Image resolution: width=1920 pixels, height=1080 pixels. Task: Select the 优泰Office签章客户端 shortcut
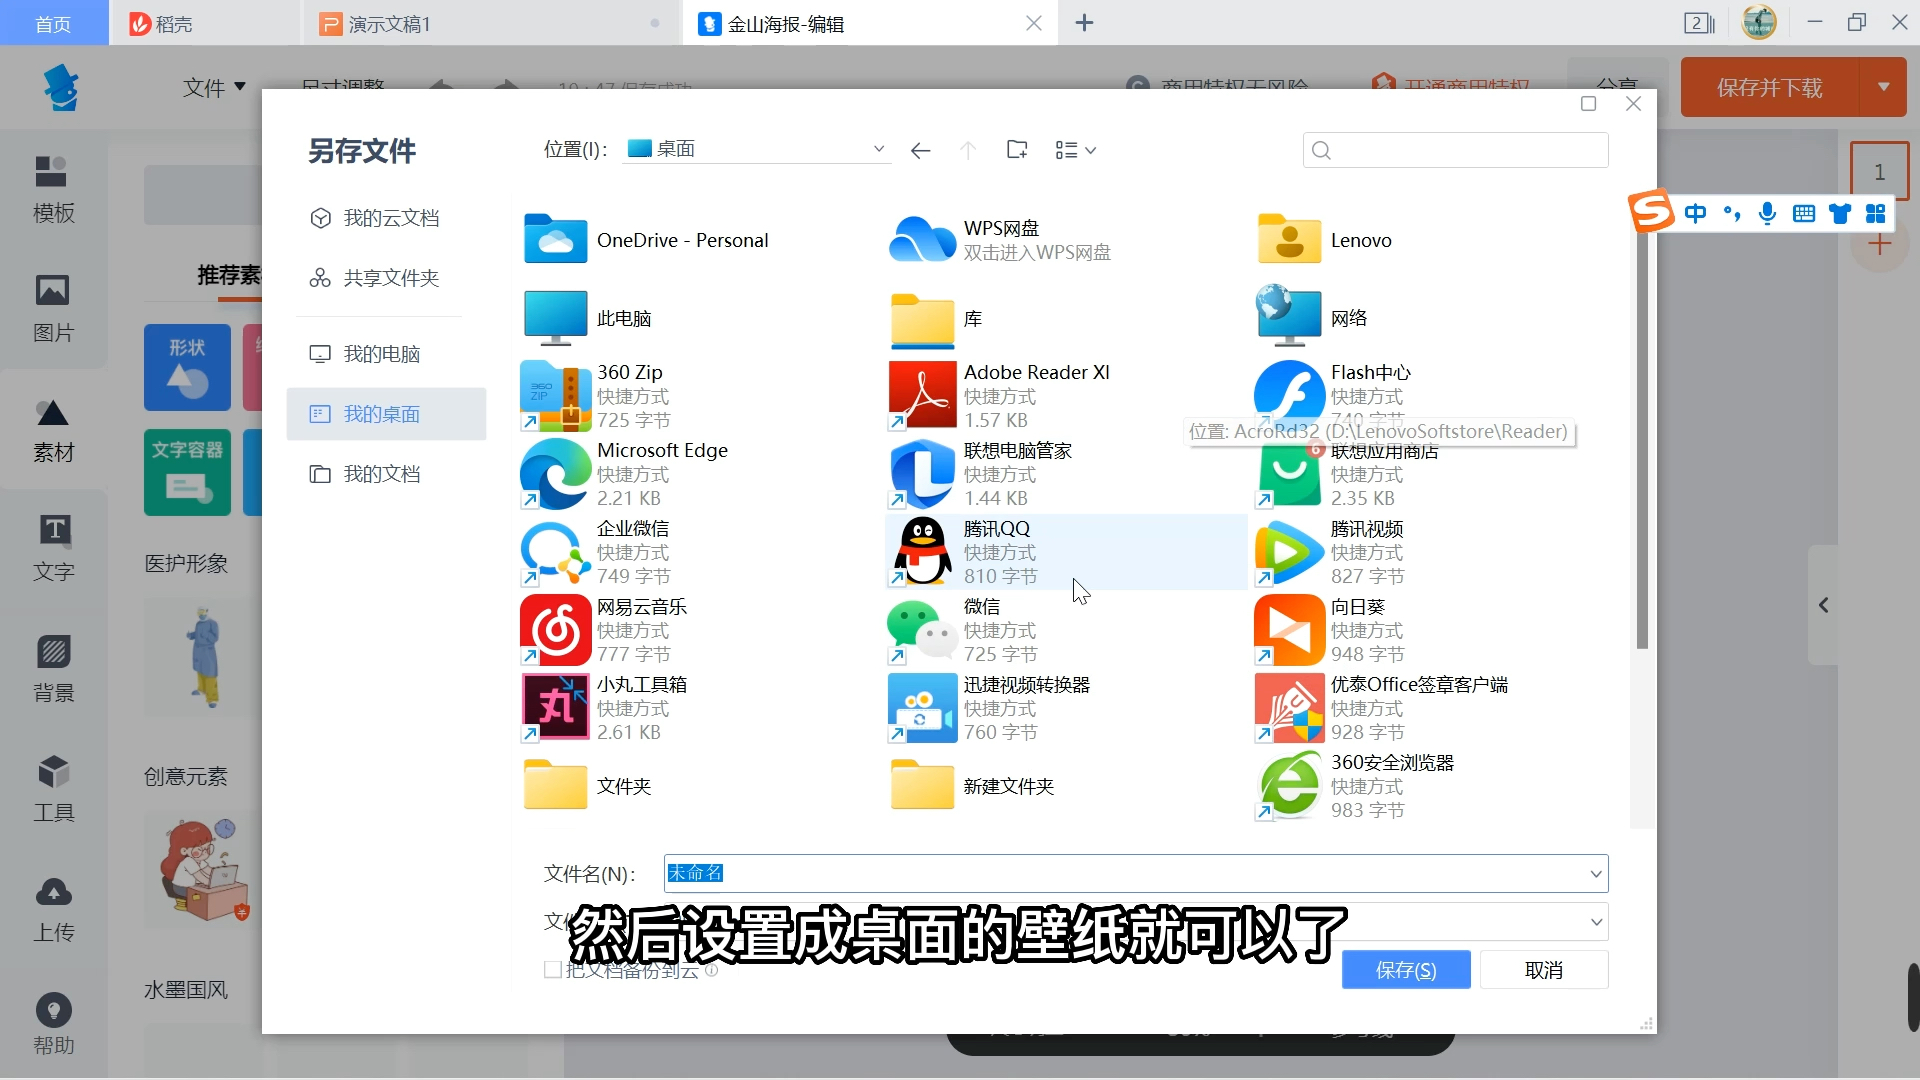tap(1382, 708)
